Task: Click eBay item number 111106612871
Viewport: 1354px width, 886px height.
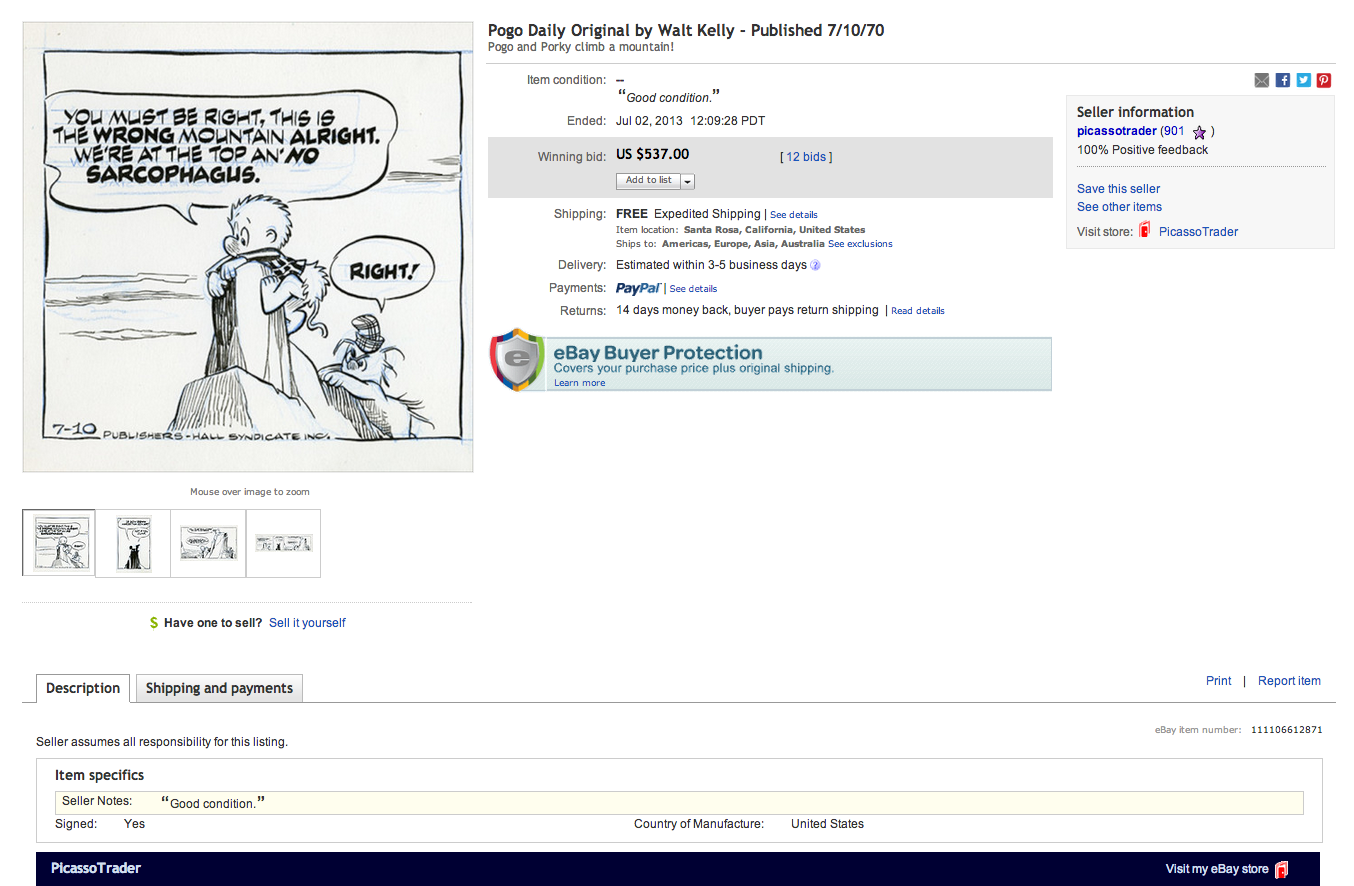Action: [1286, 730]
